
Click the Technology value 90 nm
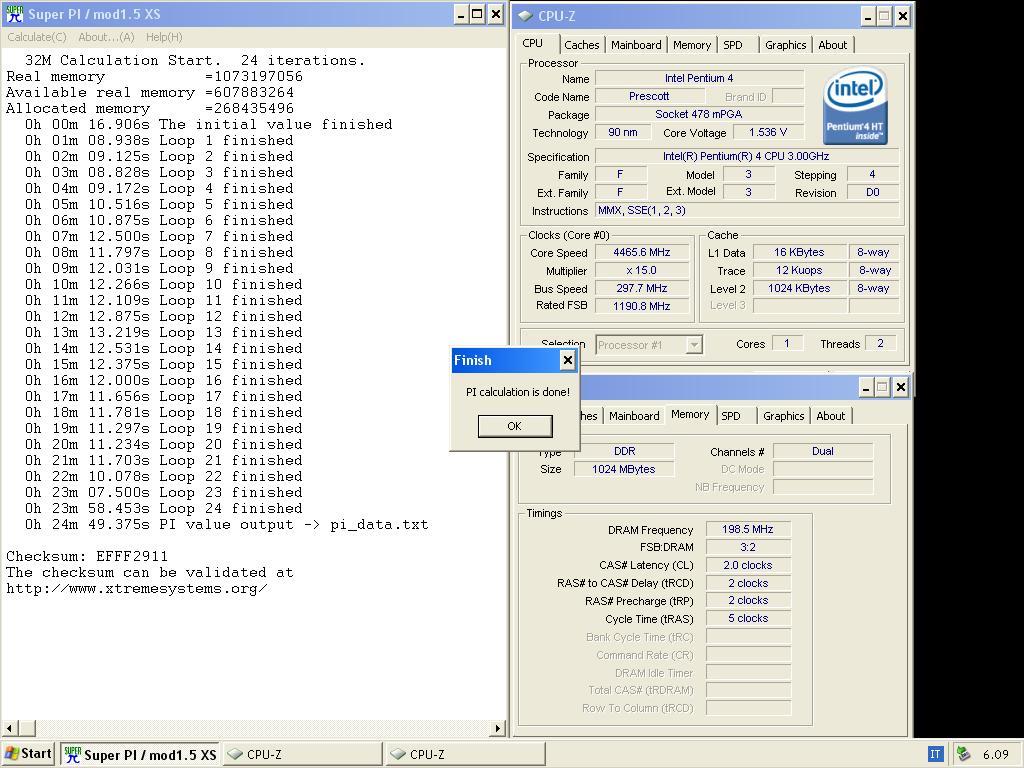point(623,132)
